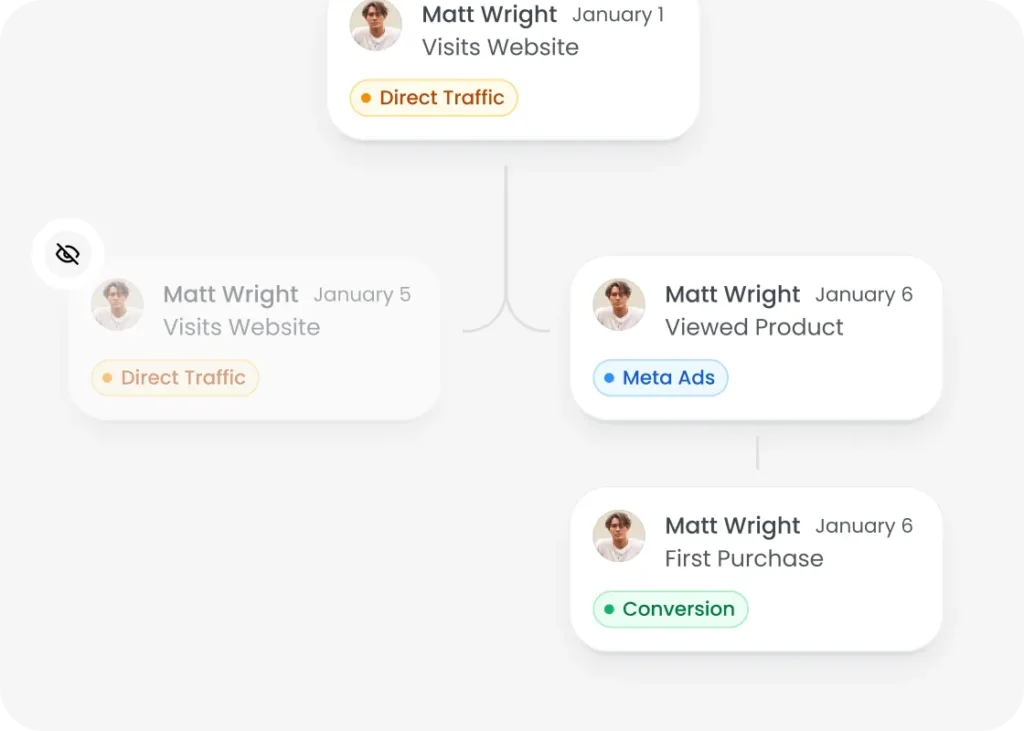Click the avatar on the First Purchase card

[x=618, y=535]
